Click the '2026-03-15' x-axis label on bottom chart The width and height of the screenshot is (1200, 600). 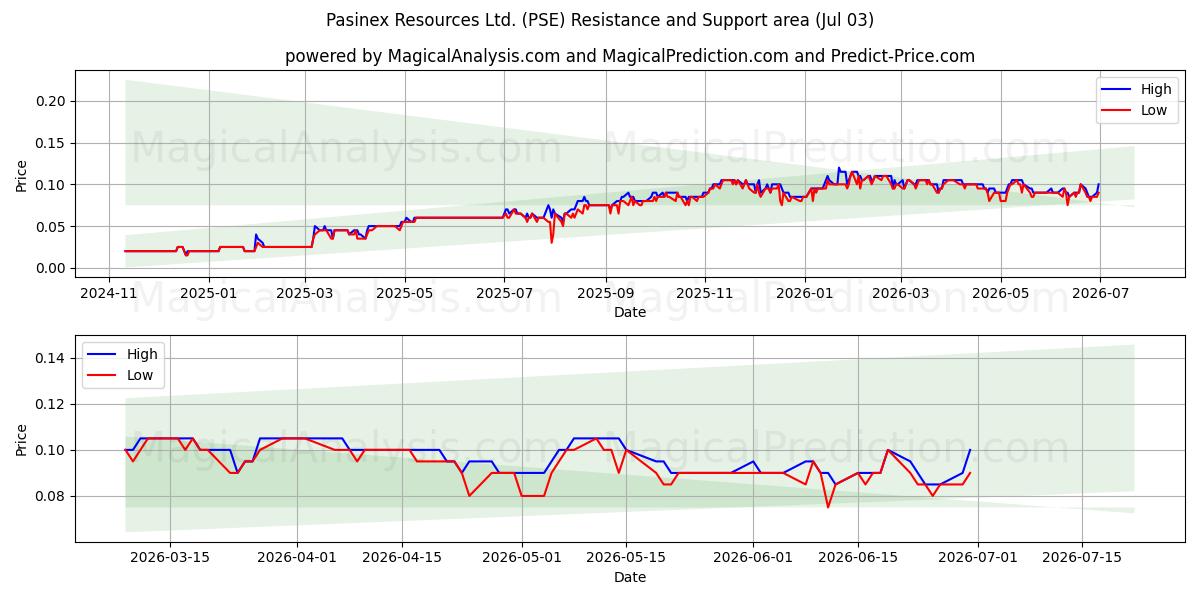169,559
